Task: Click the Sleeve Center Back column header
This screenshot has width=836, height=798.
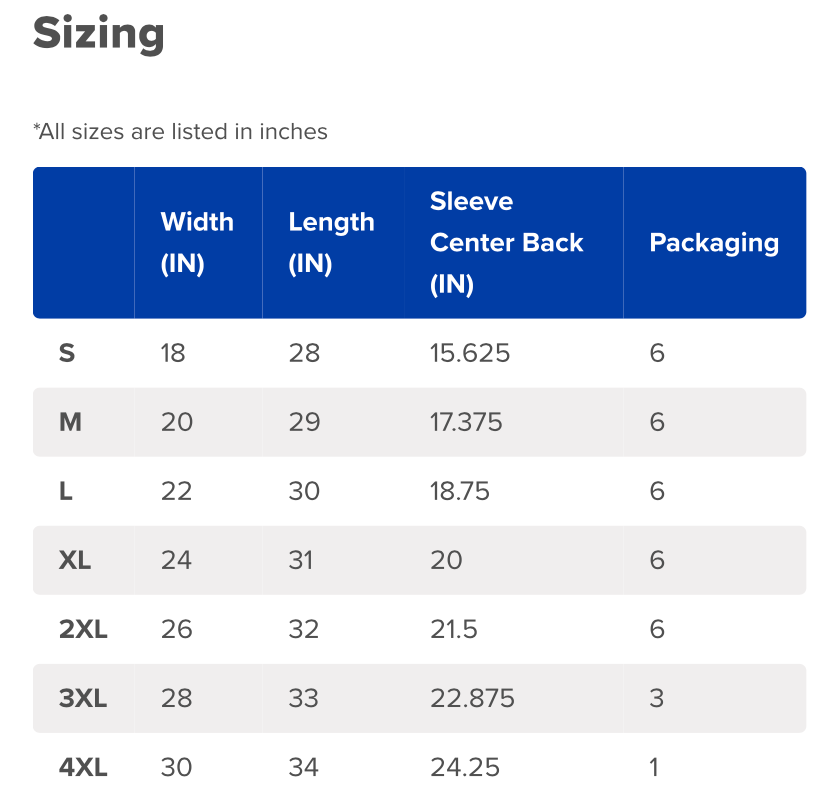Action: pyautogui.click(x=506, y=243)
